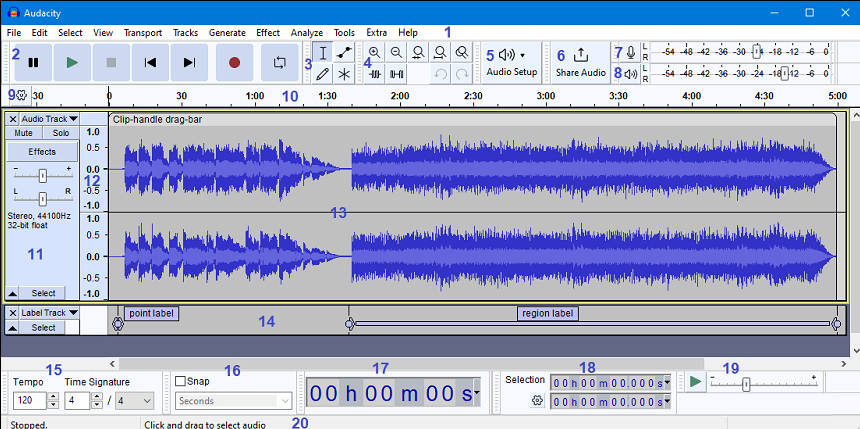Skip to Start of the project

point(150,63)
